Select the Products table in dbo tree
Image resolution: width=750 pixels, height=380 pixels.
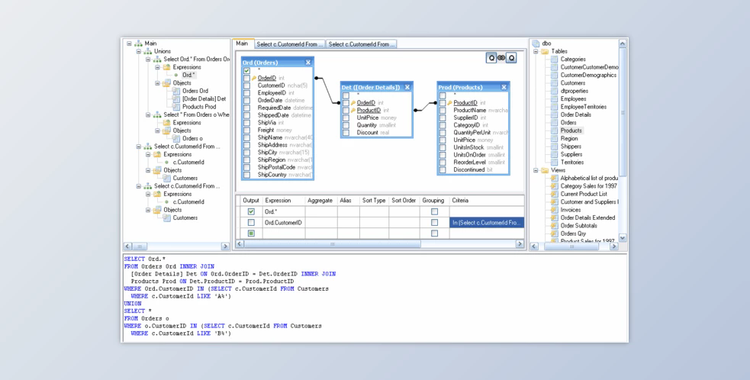[572, 131]
